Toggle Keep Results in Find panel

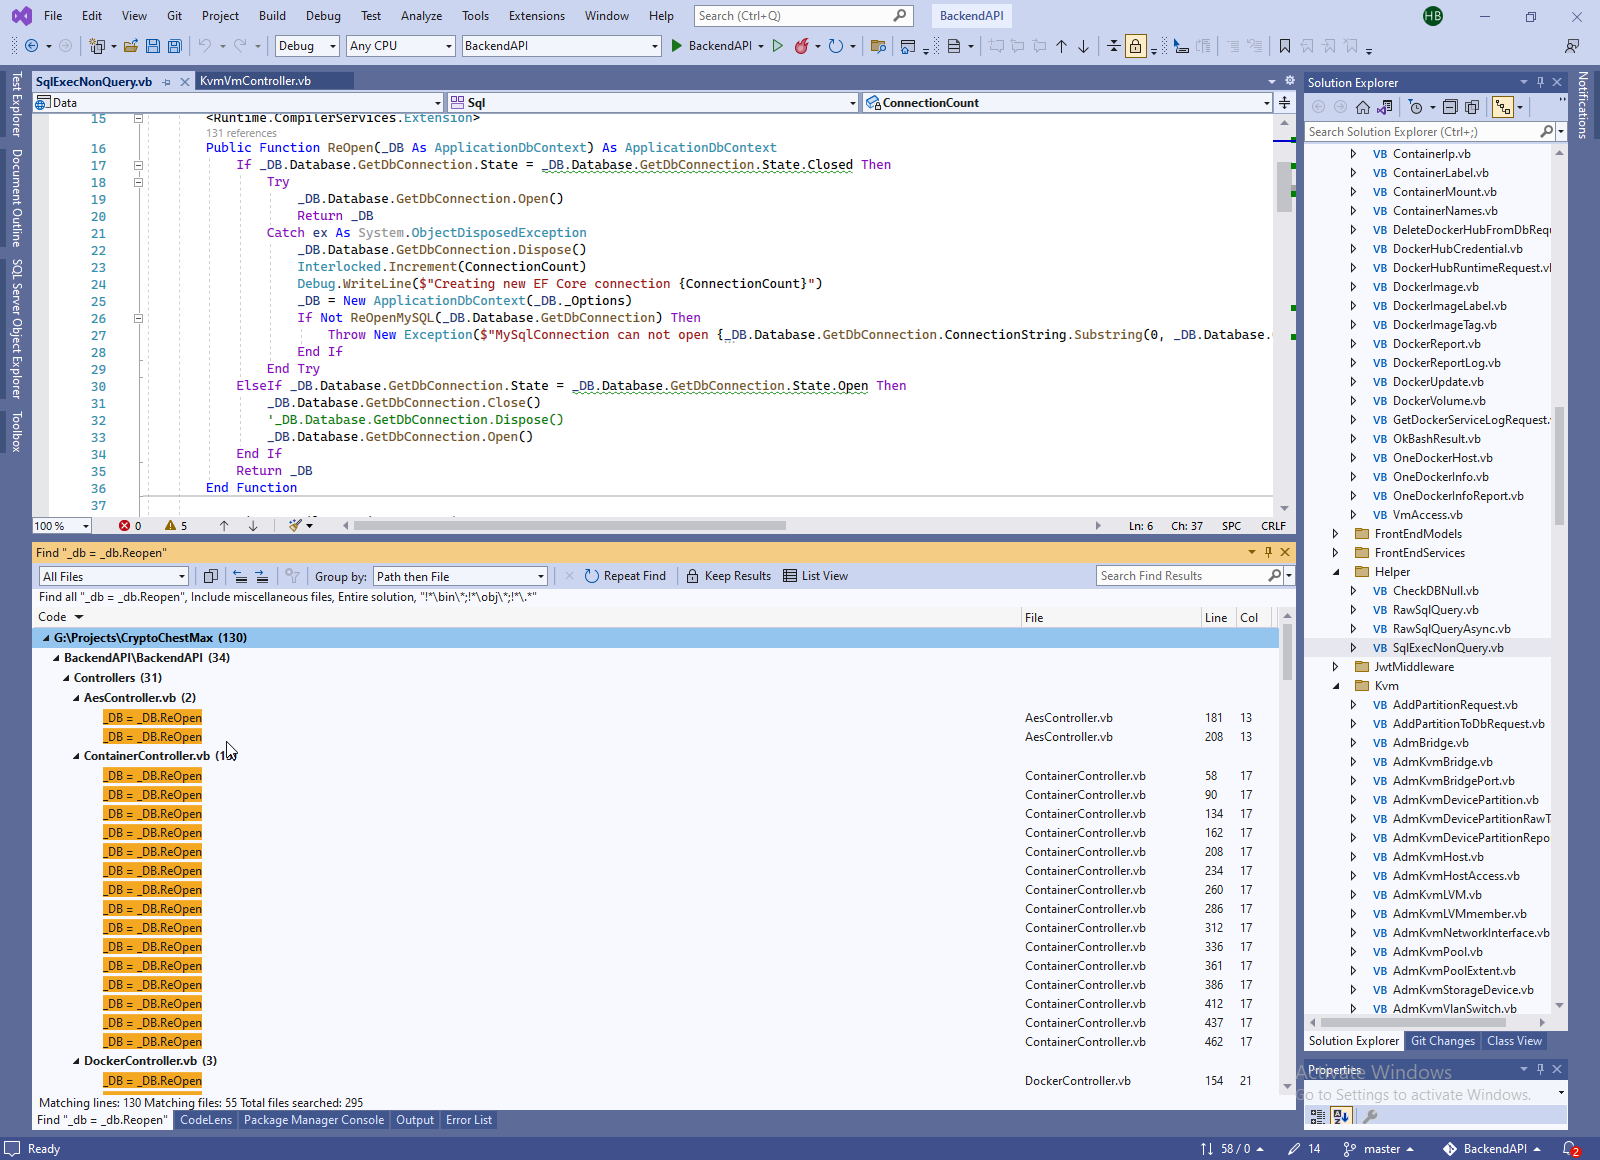[x=728, y=576]
